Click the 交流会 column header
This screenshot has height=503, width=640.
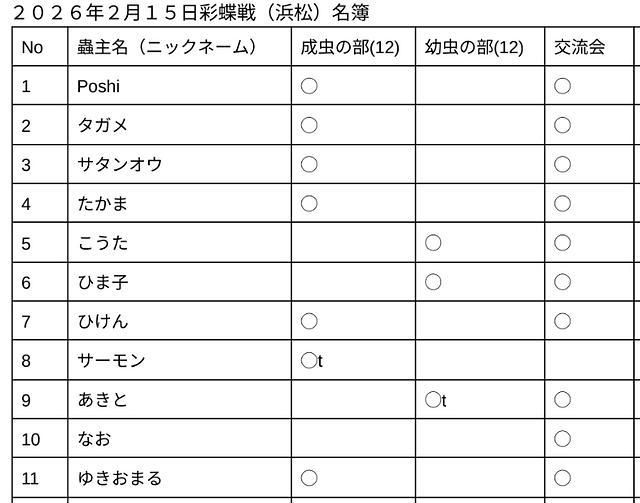click(589, 47)
